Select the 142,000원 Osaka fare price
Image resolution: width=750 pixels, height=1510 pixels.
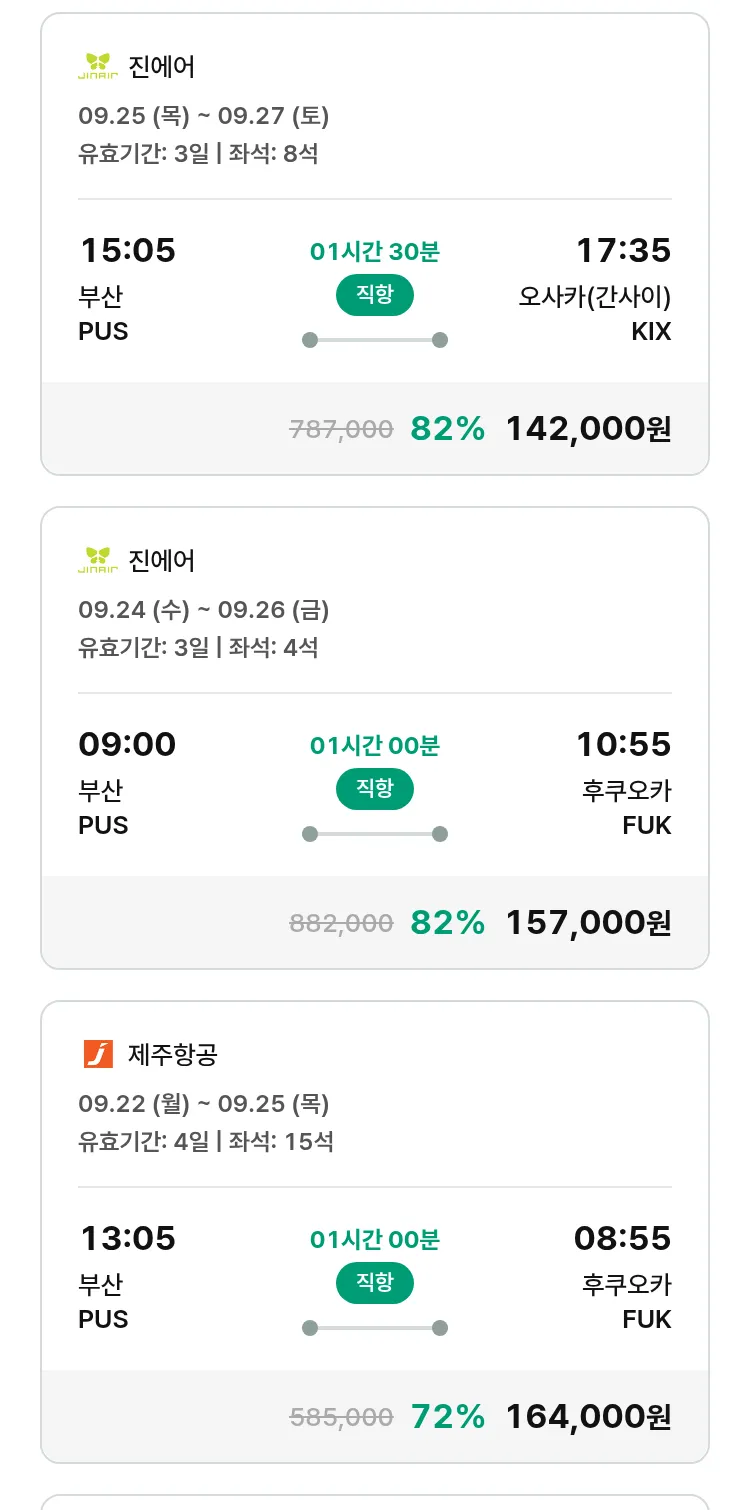[x=588, y=429]
